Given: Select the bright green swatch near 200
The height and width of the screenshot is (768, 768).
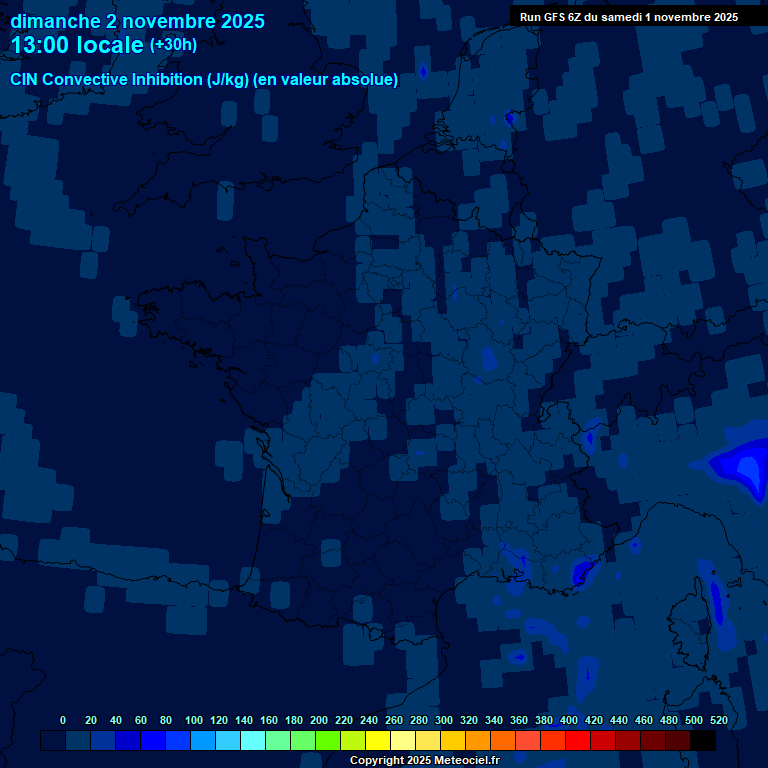Looking at the screenshot, I should click(328, 741).
